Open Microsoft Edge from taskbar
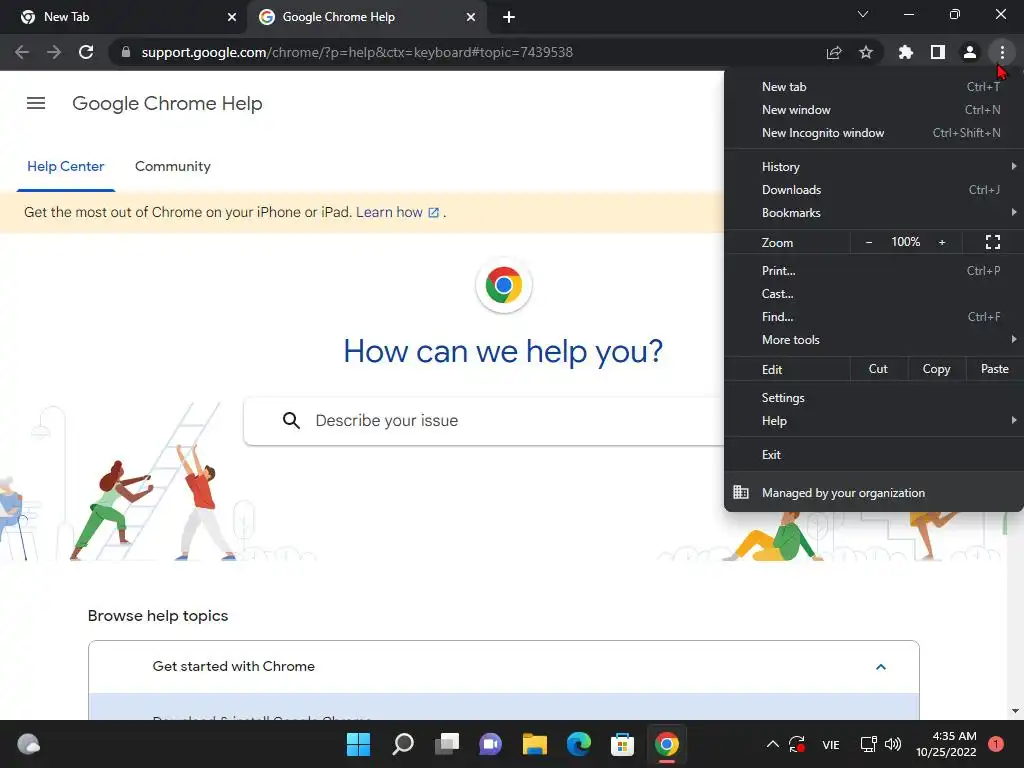The height and width of the screenshot is (768, 1024). click(x=579, y=744)
